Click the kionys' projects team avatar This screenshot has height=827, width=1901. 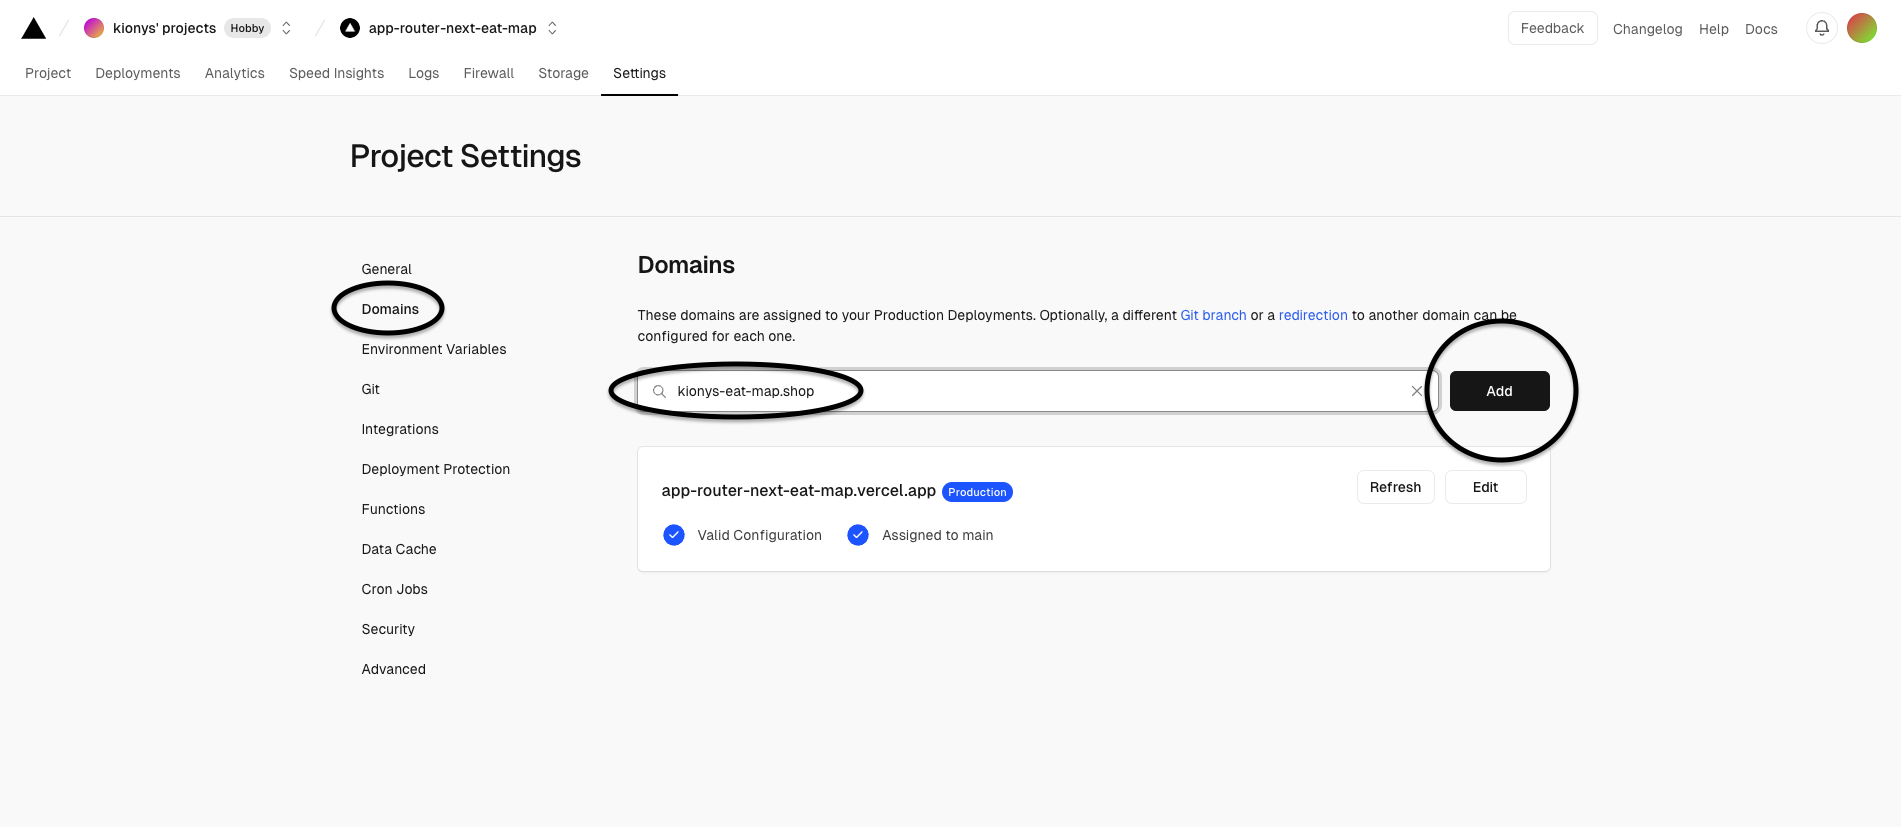94,28
